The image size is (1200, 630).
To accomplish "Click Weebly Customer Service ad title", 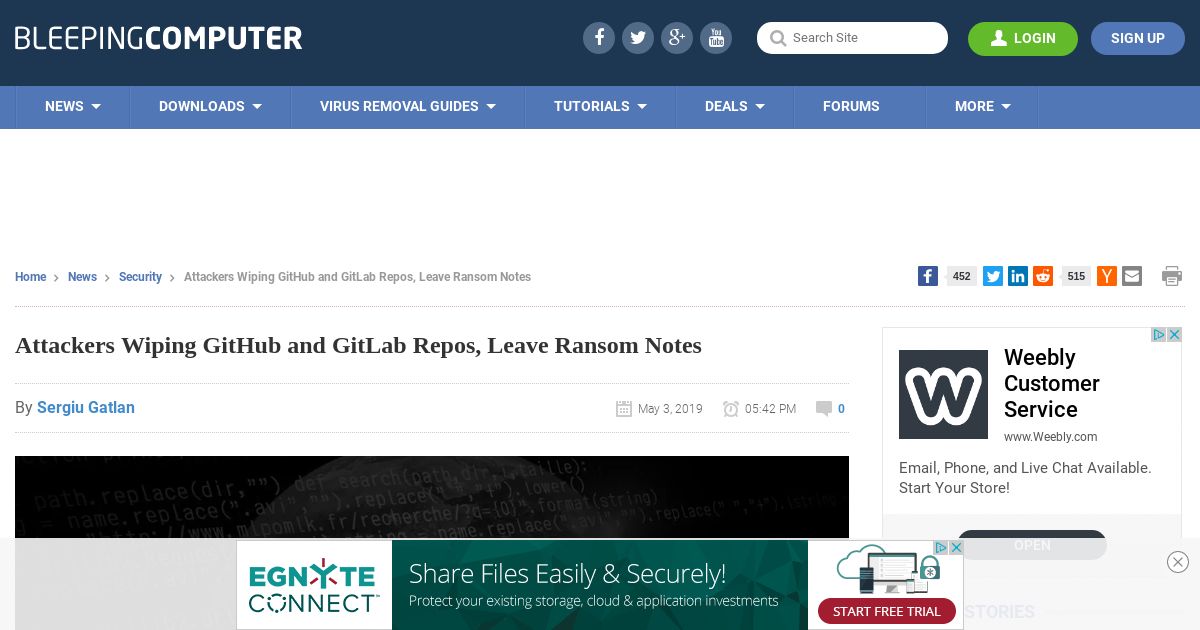I will [x=1051, y=383].
